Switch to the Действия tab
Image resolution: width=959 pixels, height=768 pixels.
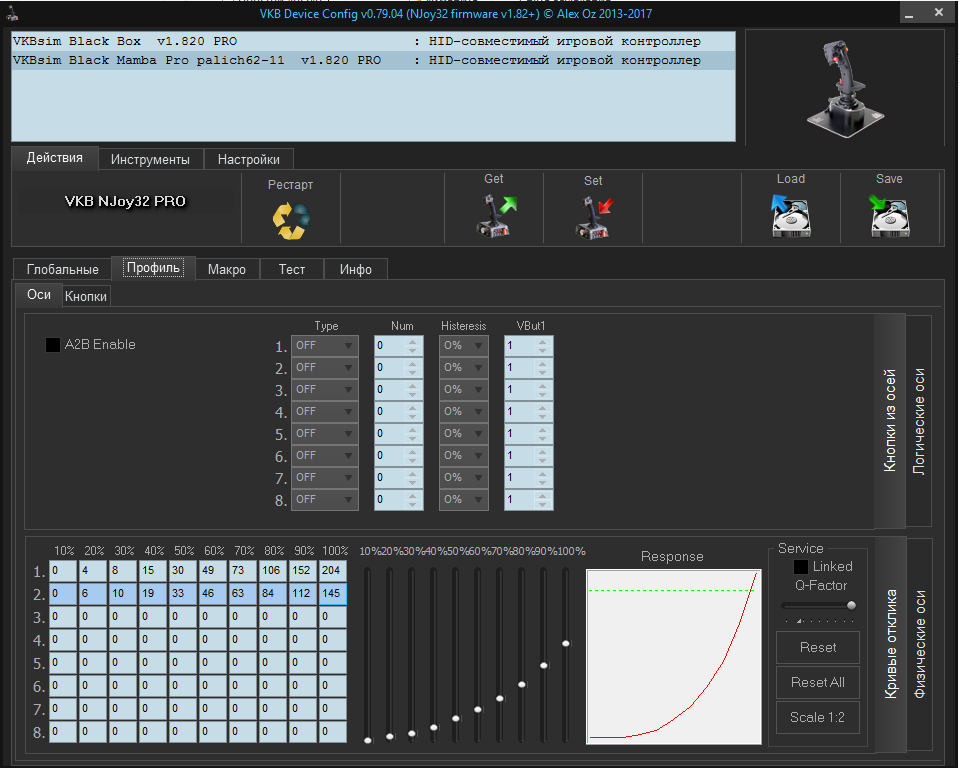pos(54,158)
